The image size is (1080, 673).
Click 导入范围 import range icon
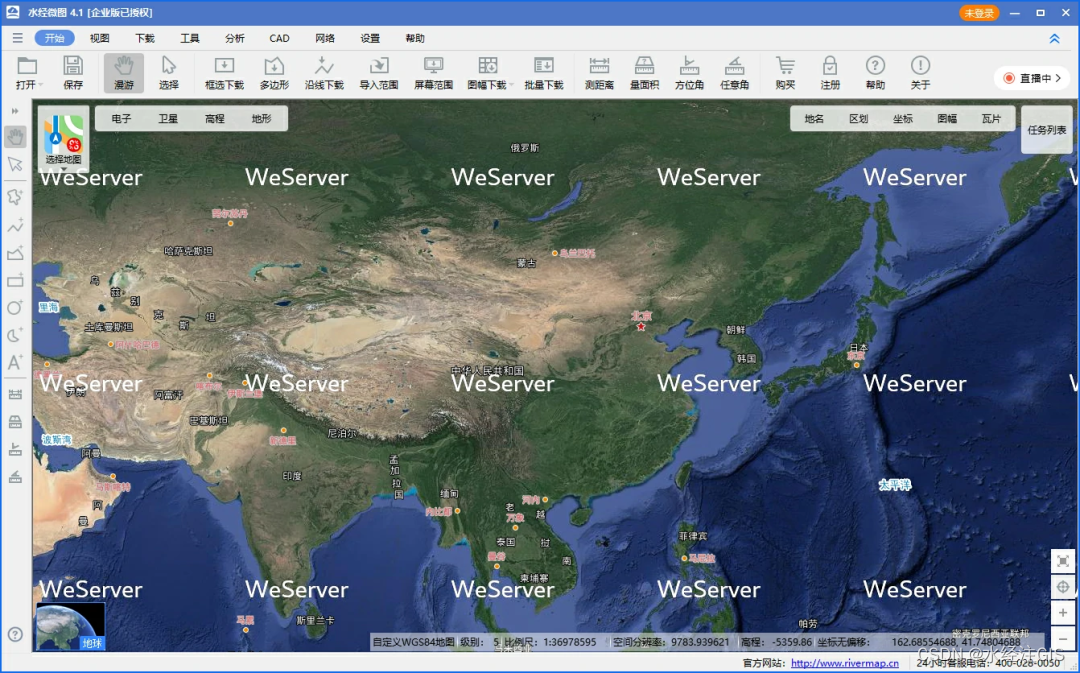379,73
